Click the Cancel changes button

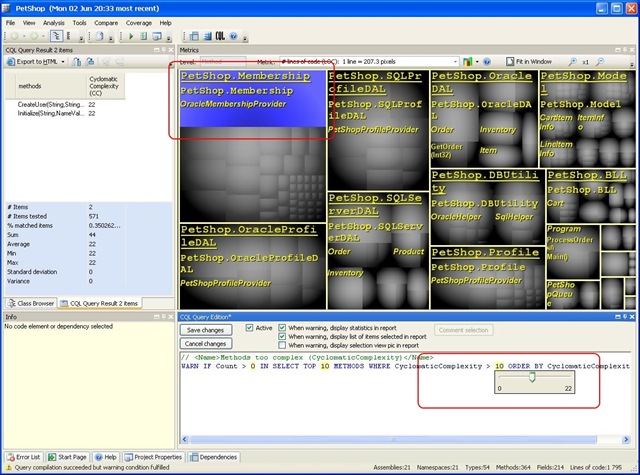tap(206, 344)
